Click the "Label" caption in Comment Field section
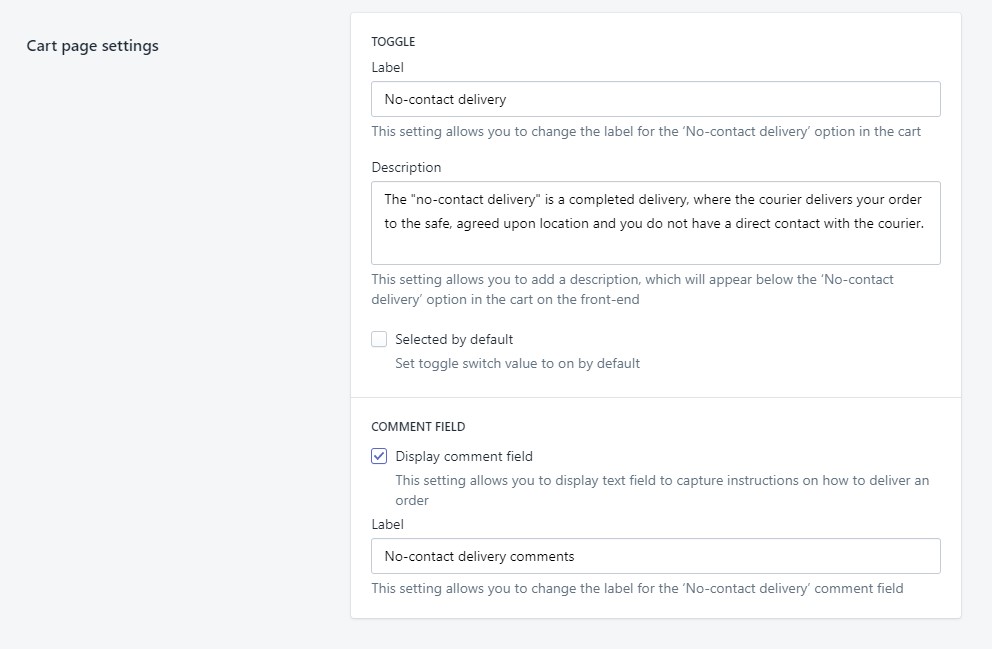This screenshot has width=992, height=649. [x=387, y=524]
